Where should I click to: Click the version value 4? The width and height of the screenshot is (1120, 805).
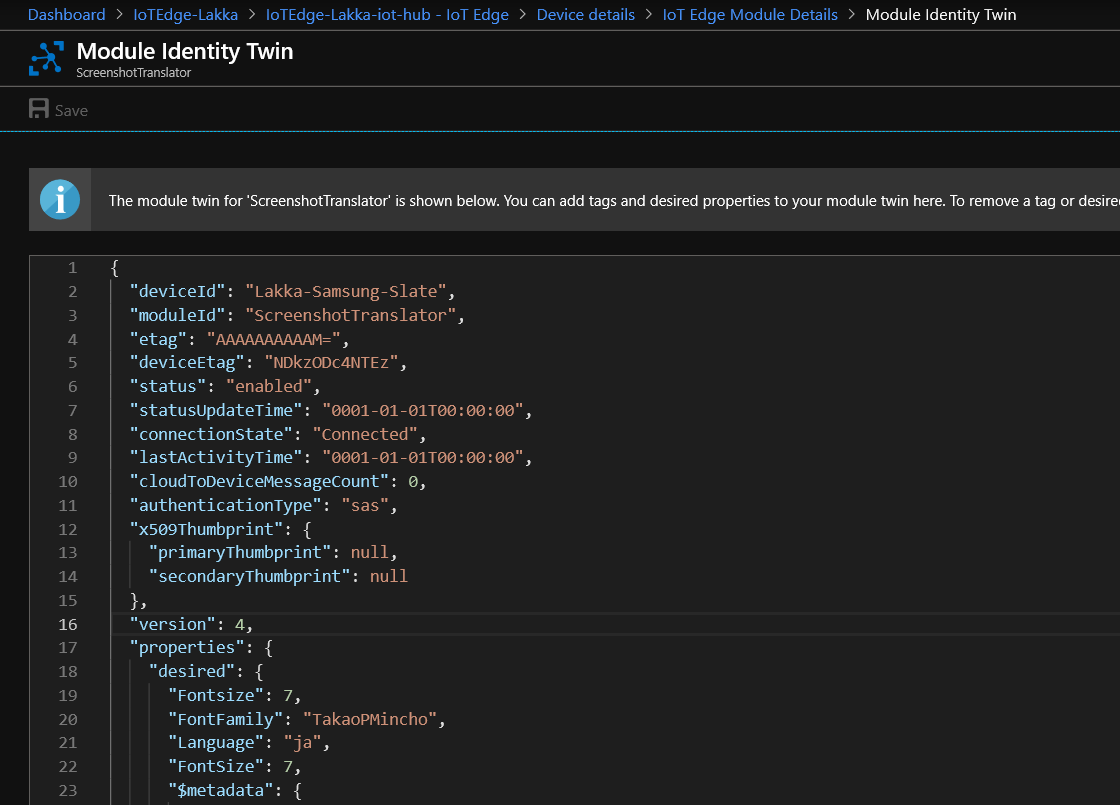(239, 624)
